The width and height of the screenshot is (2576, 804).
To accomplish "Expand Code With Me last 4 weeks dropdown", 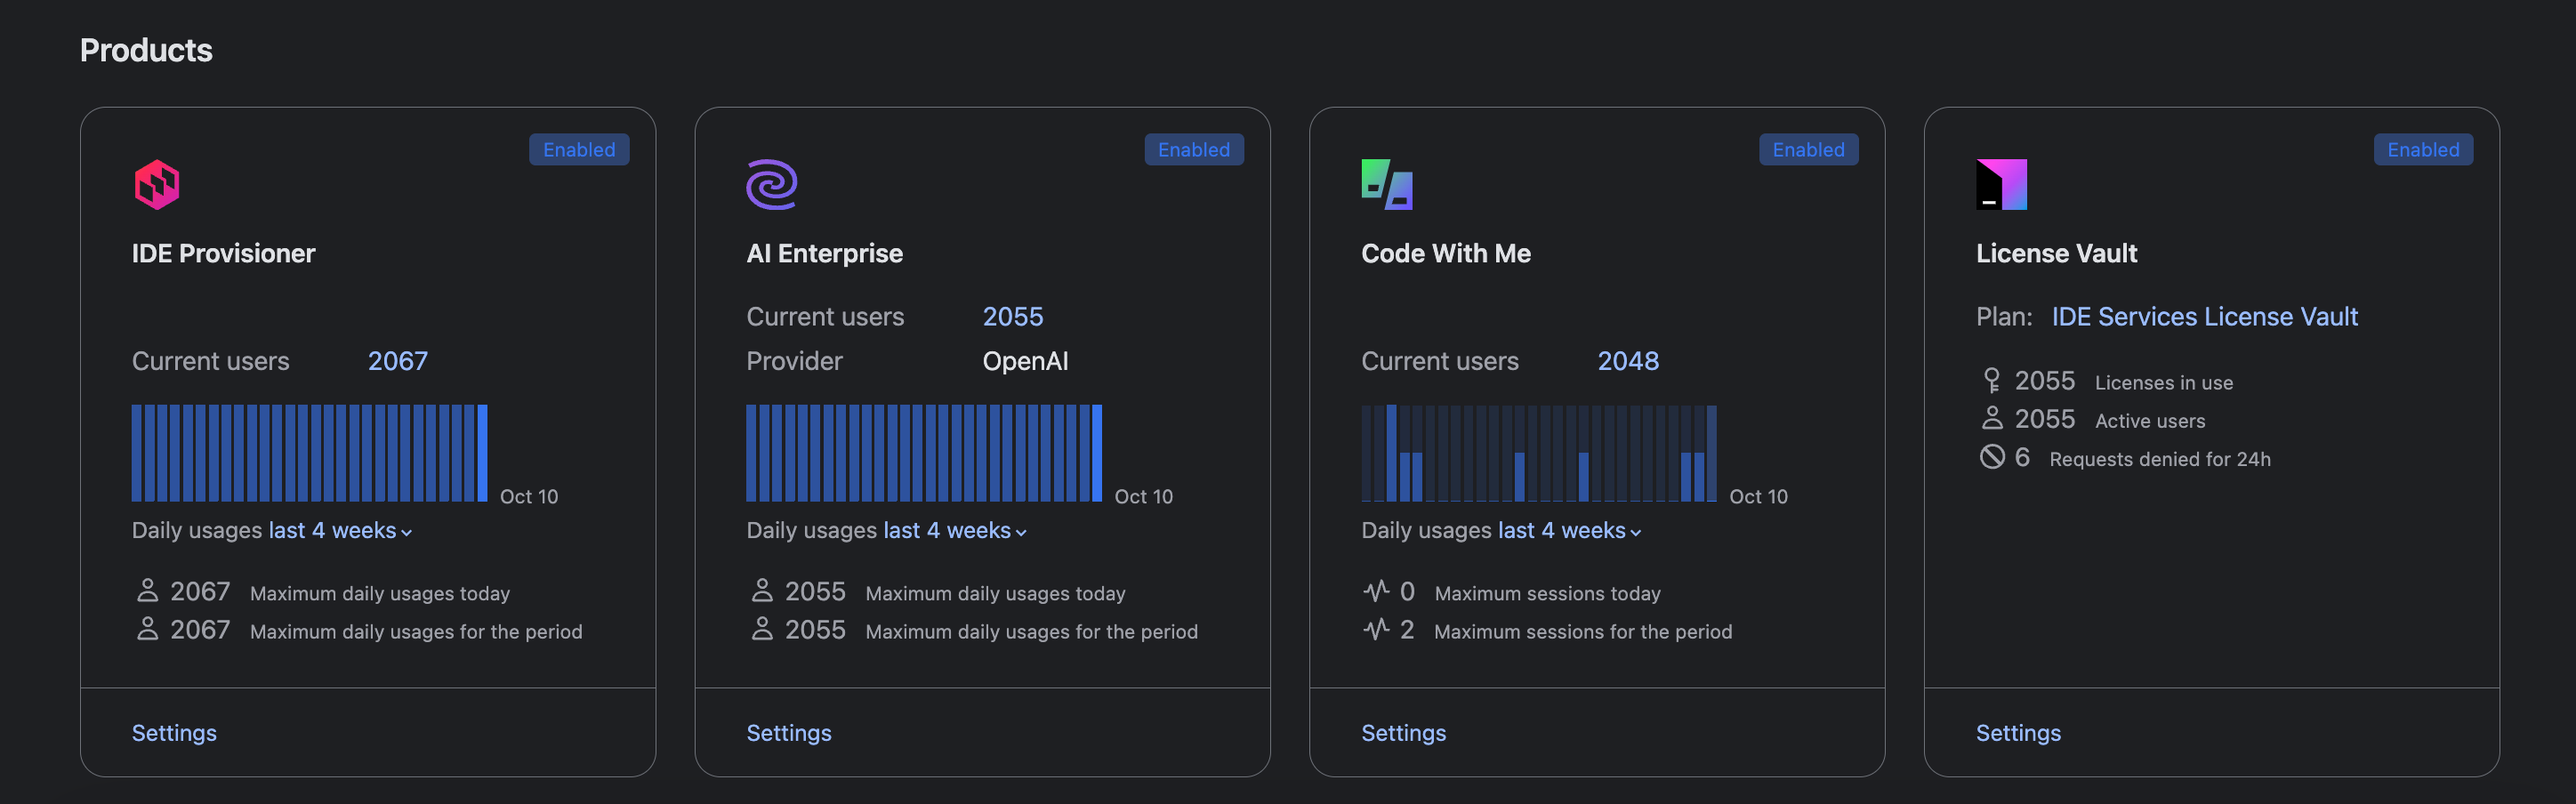I will [x=1568, y=530].
